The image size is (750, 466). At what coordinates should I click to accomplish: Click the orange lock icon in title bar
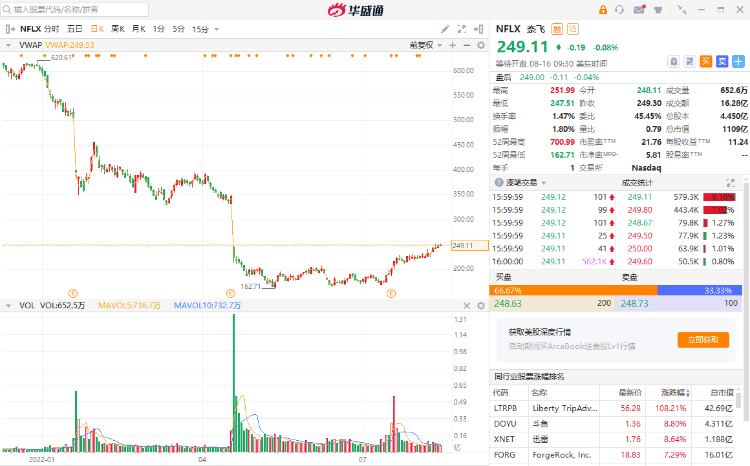(x=603, y=10)
